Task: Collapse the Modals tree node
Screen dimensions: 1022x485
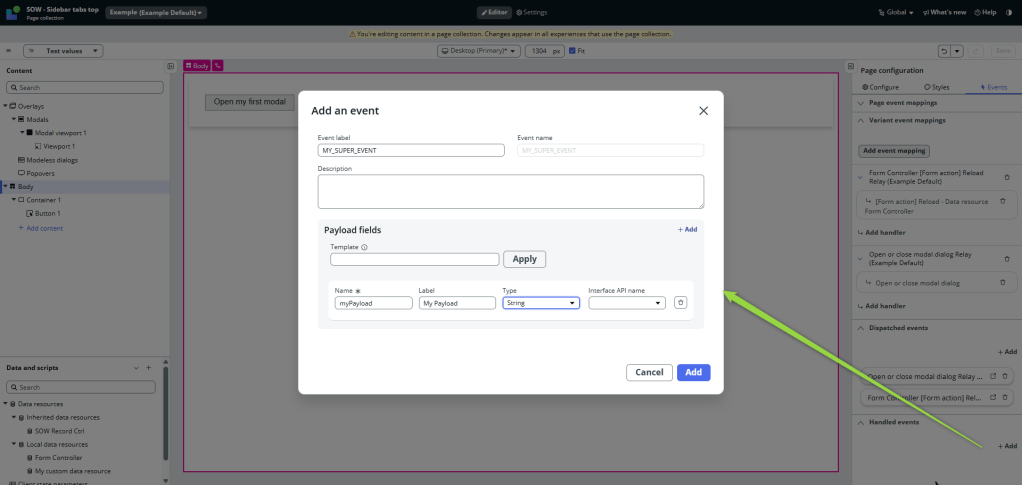Action: (x=14, y=119)
